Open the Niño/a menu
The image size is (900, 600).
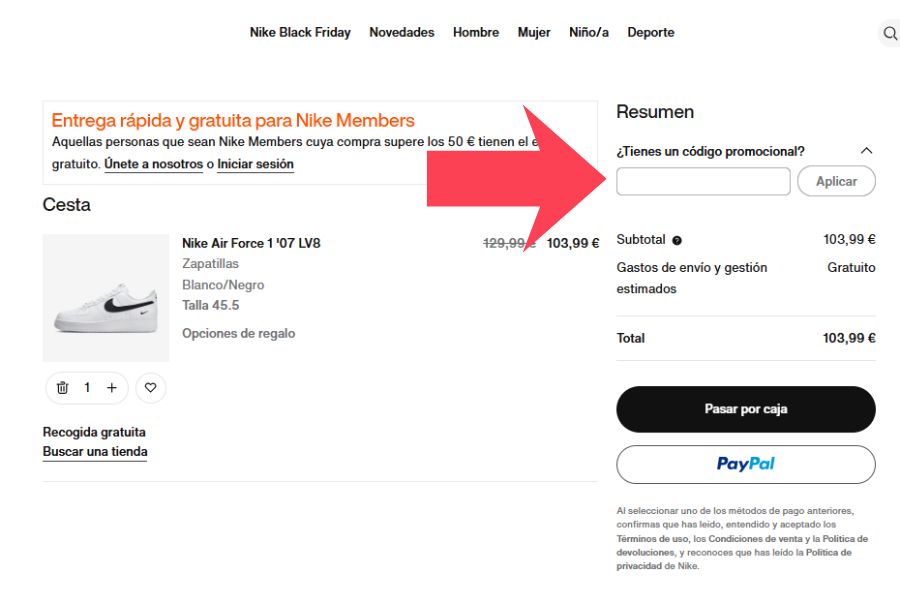(x=589, y=32)
